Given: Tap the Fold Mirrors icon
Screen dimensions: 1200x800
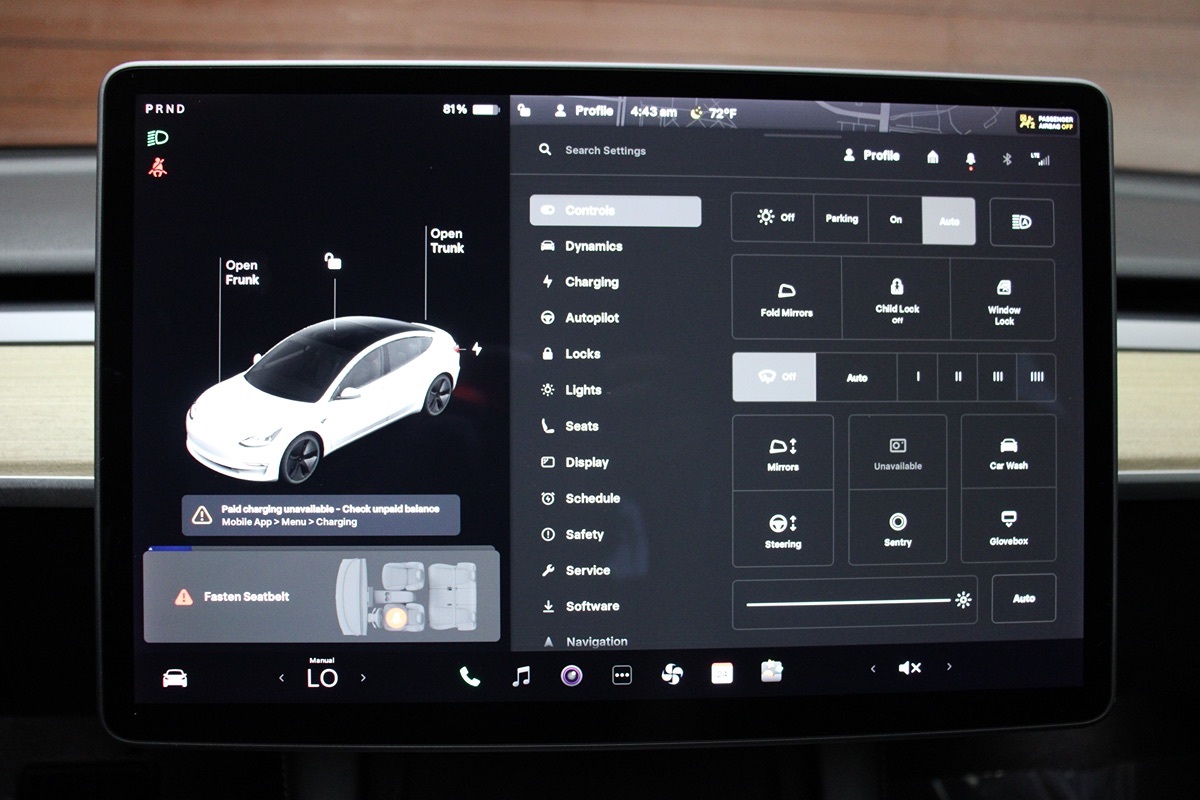Looking at the screenshot, I should click(x=786, y=299).
